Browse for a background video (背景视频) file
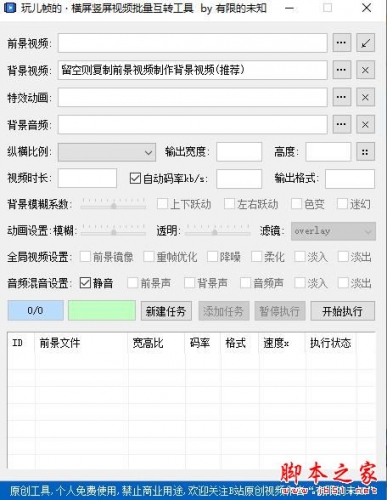387x500 pixels. [341, 70]
